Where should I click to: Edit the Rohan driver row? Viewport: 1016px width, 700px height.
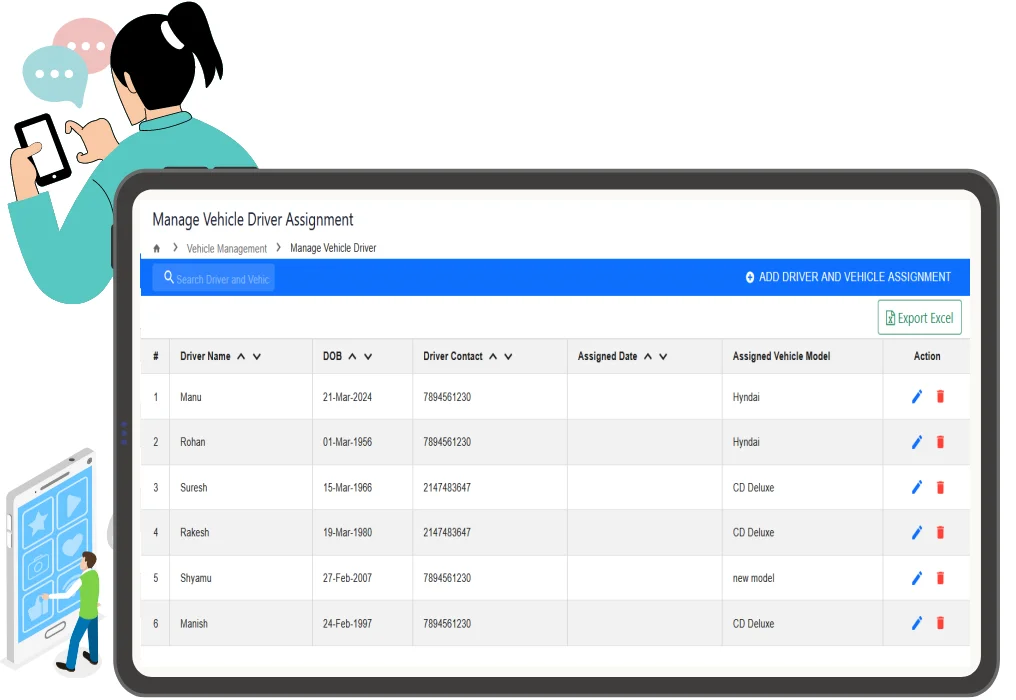click(x=917, y=442)
